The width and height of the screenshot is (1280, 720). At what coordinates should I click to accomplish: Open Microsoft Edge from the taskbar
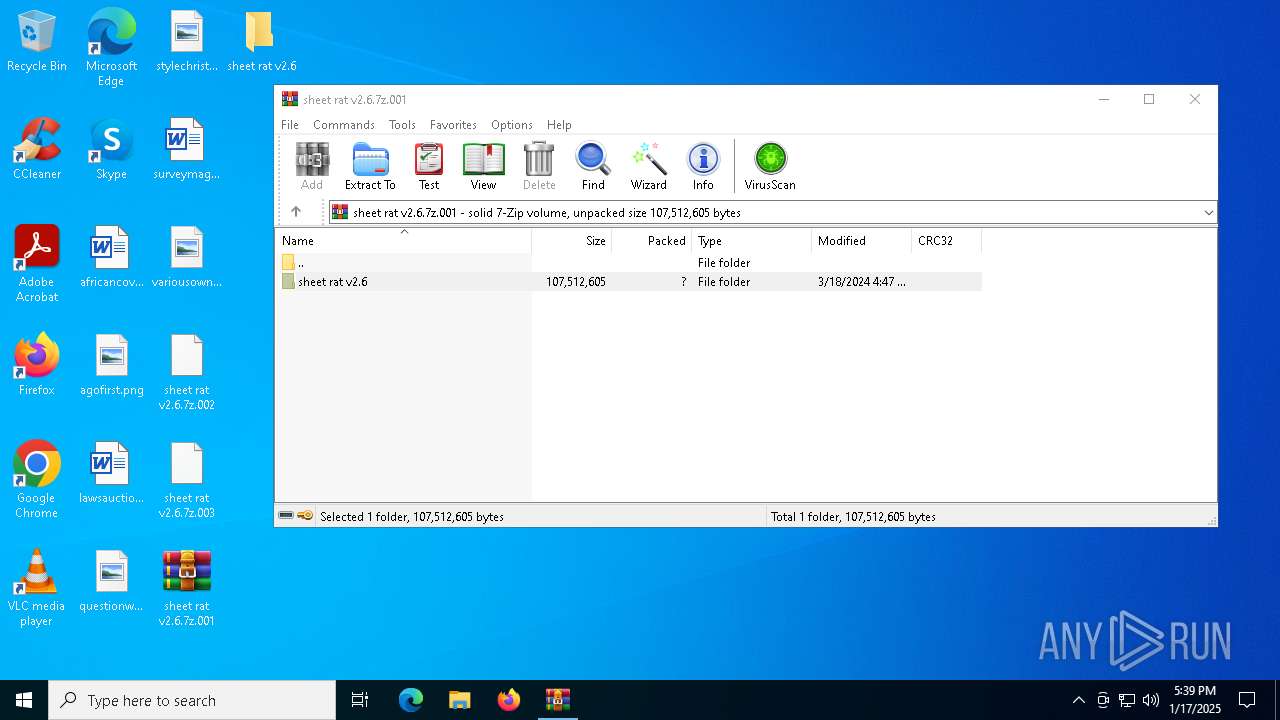point(411,700)
